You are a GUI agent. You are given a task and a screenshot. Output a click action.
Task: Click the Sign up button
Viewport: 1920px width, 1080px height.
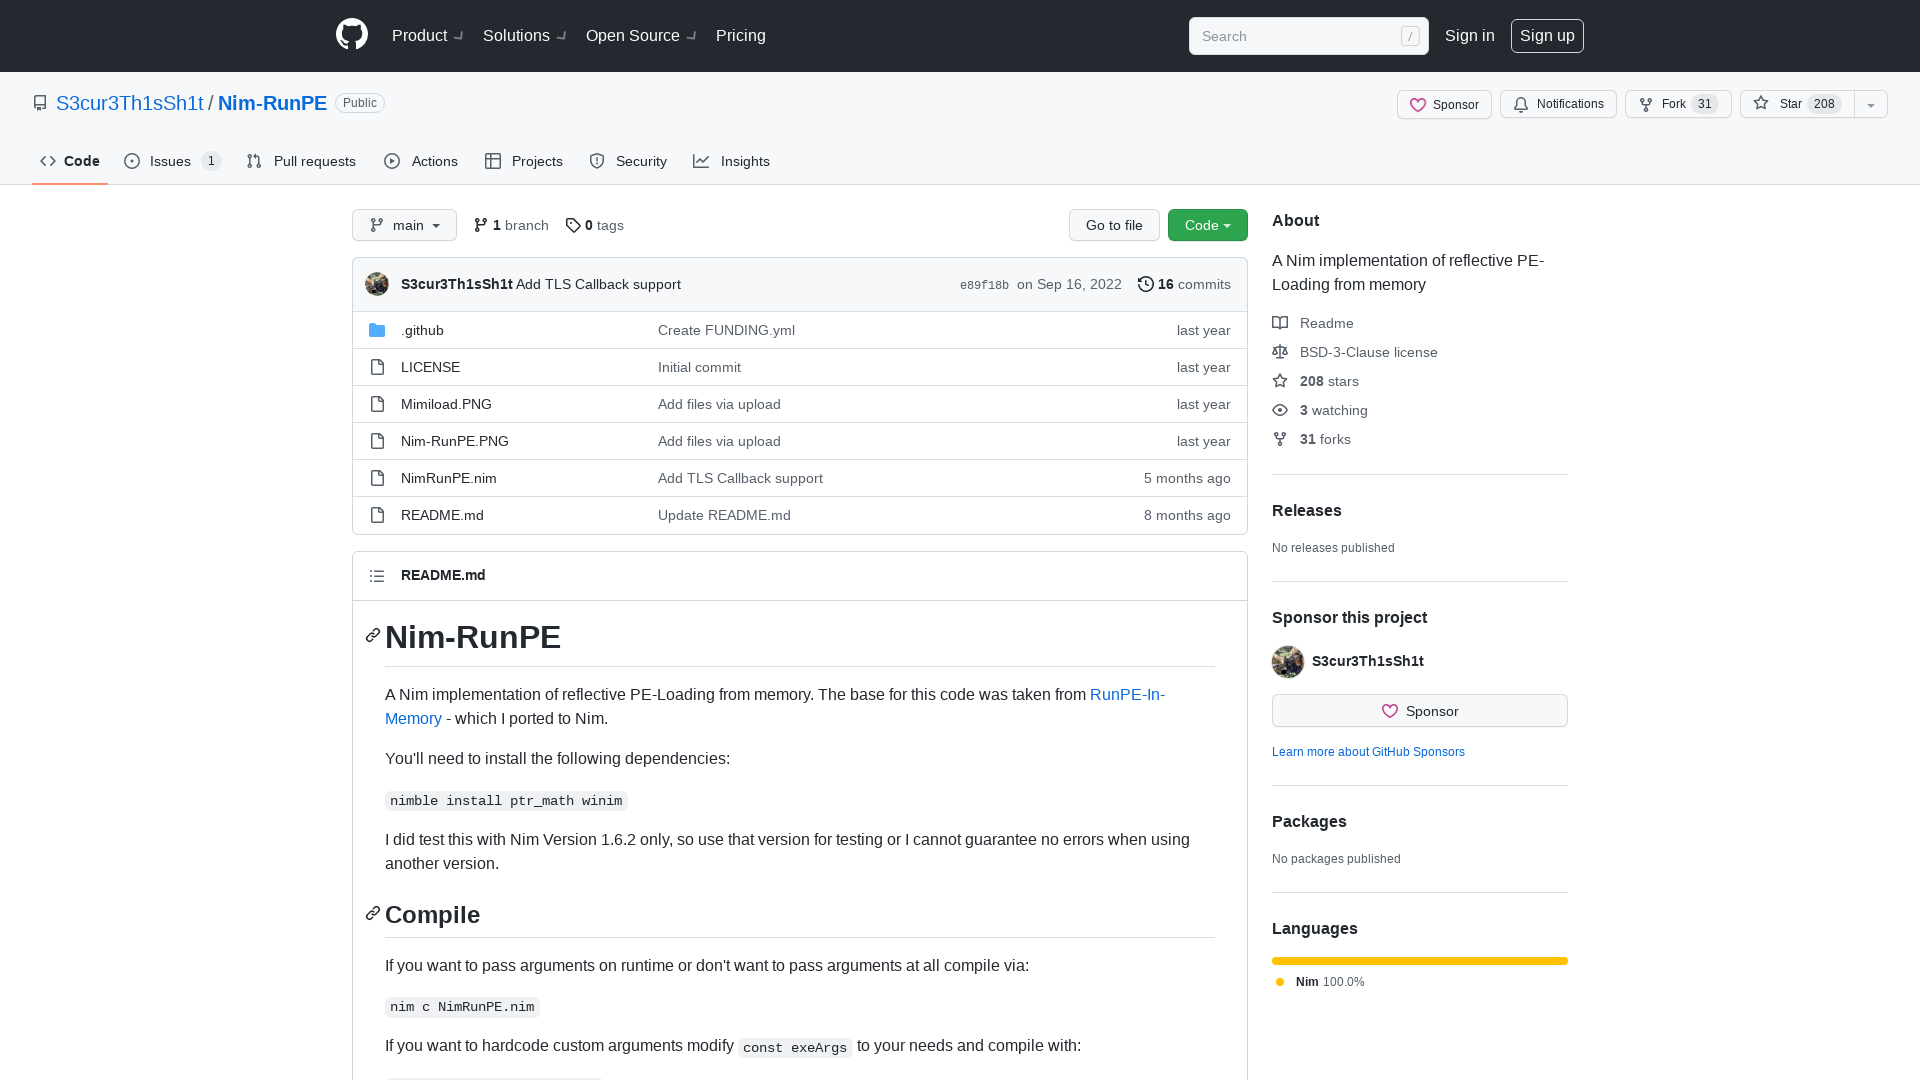point(1547,36)
